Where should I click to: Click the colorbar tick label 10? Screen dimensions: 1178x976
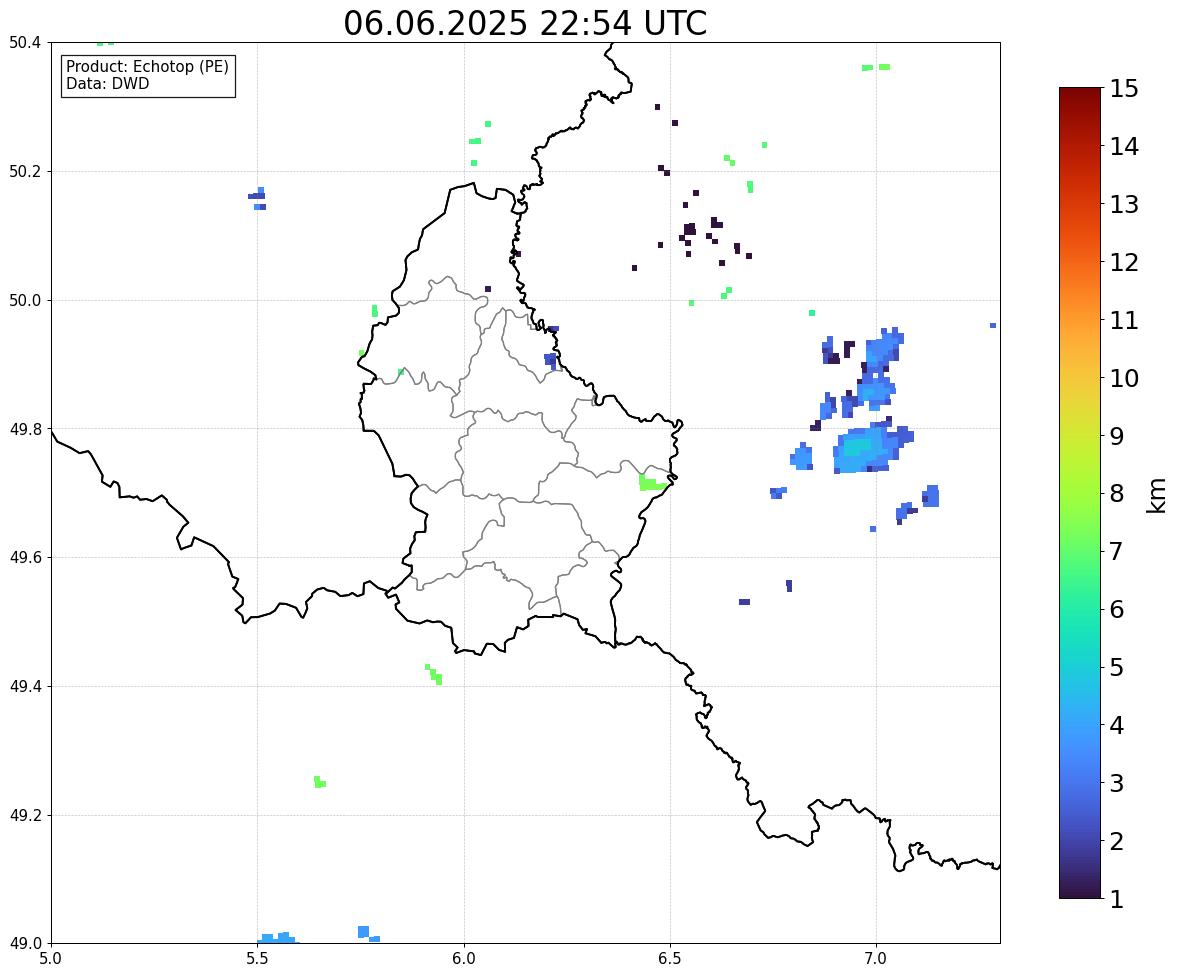(x=1124, y=378)
